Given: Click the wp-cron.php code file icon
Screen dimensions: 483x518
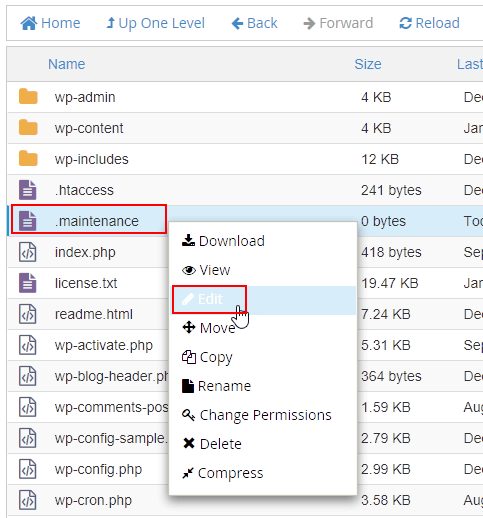Looking at the screenshot, I should coord(27,500).
